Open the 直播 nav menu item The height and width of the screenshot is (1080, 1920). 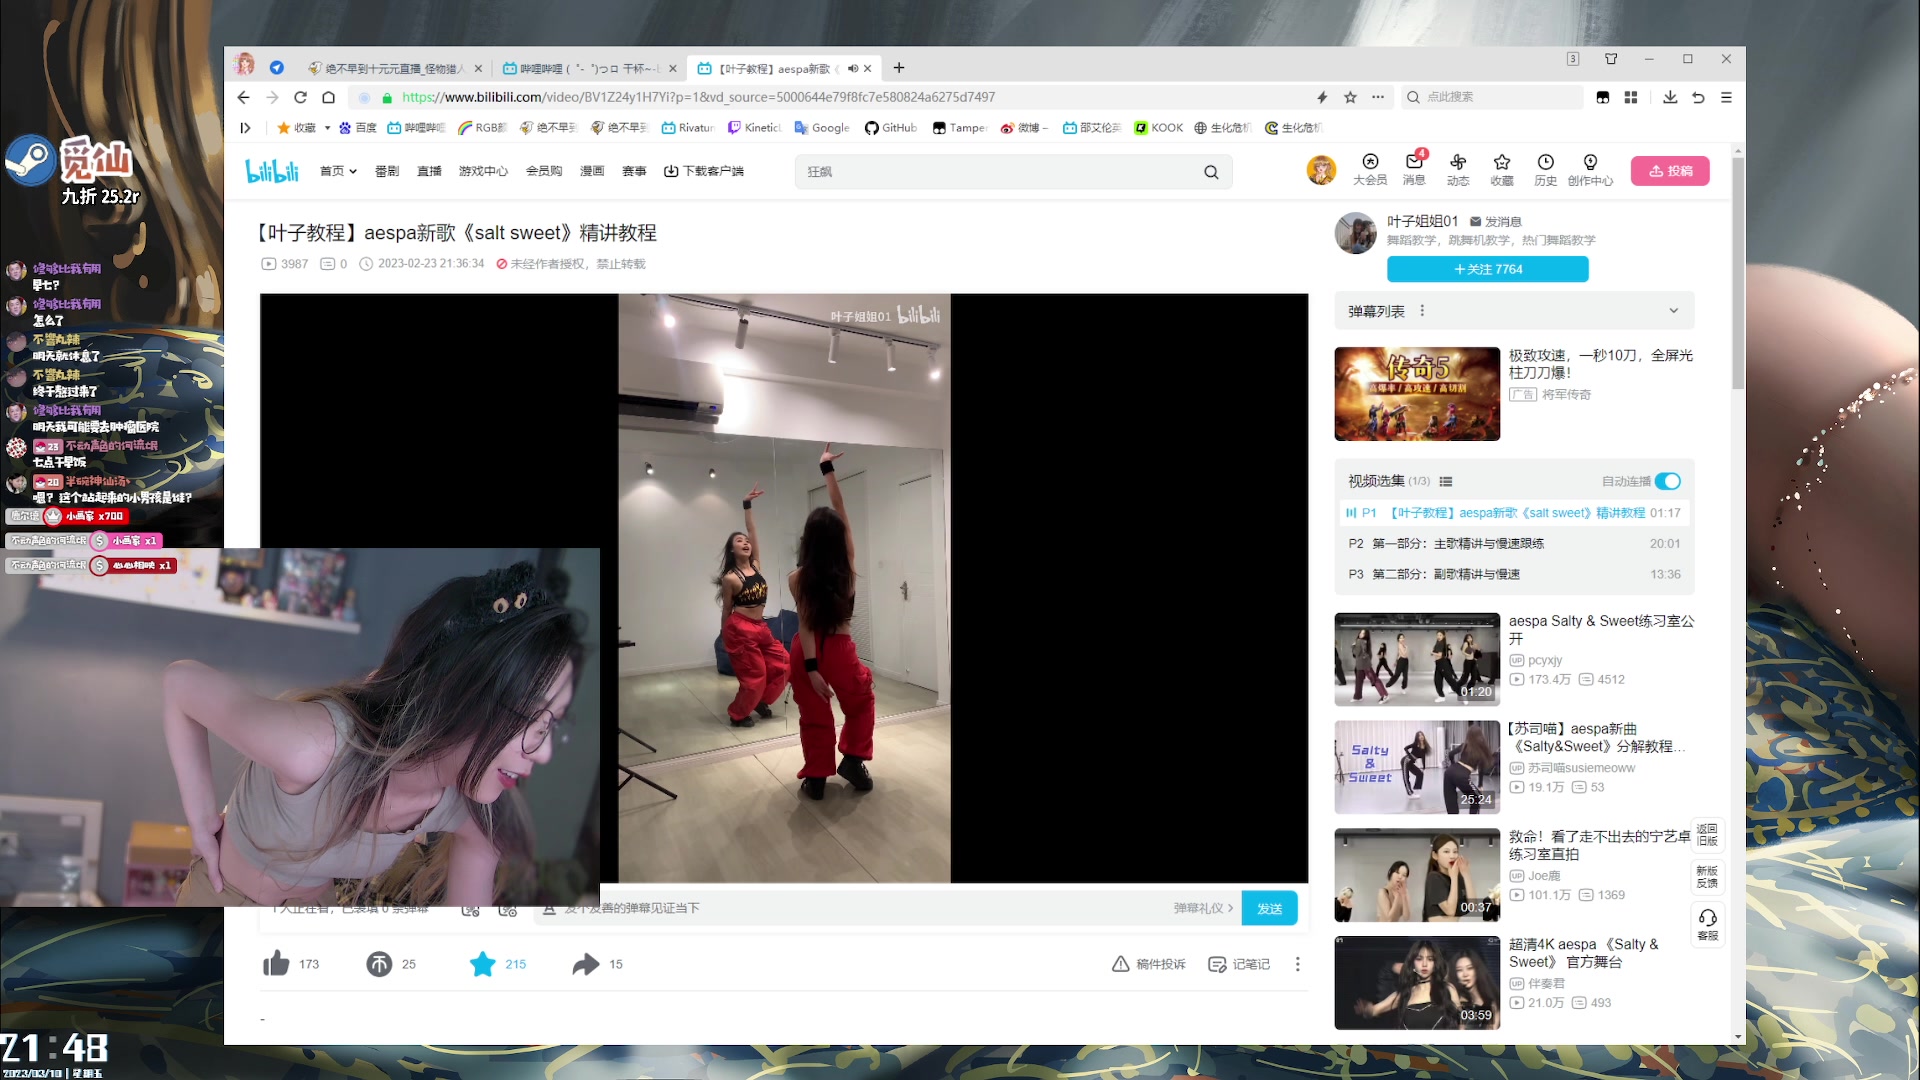[x=429, y=171]
